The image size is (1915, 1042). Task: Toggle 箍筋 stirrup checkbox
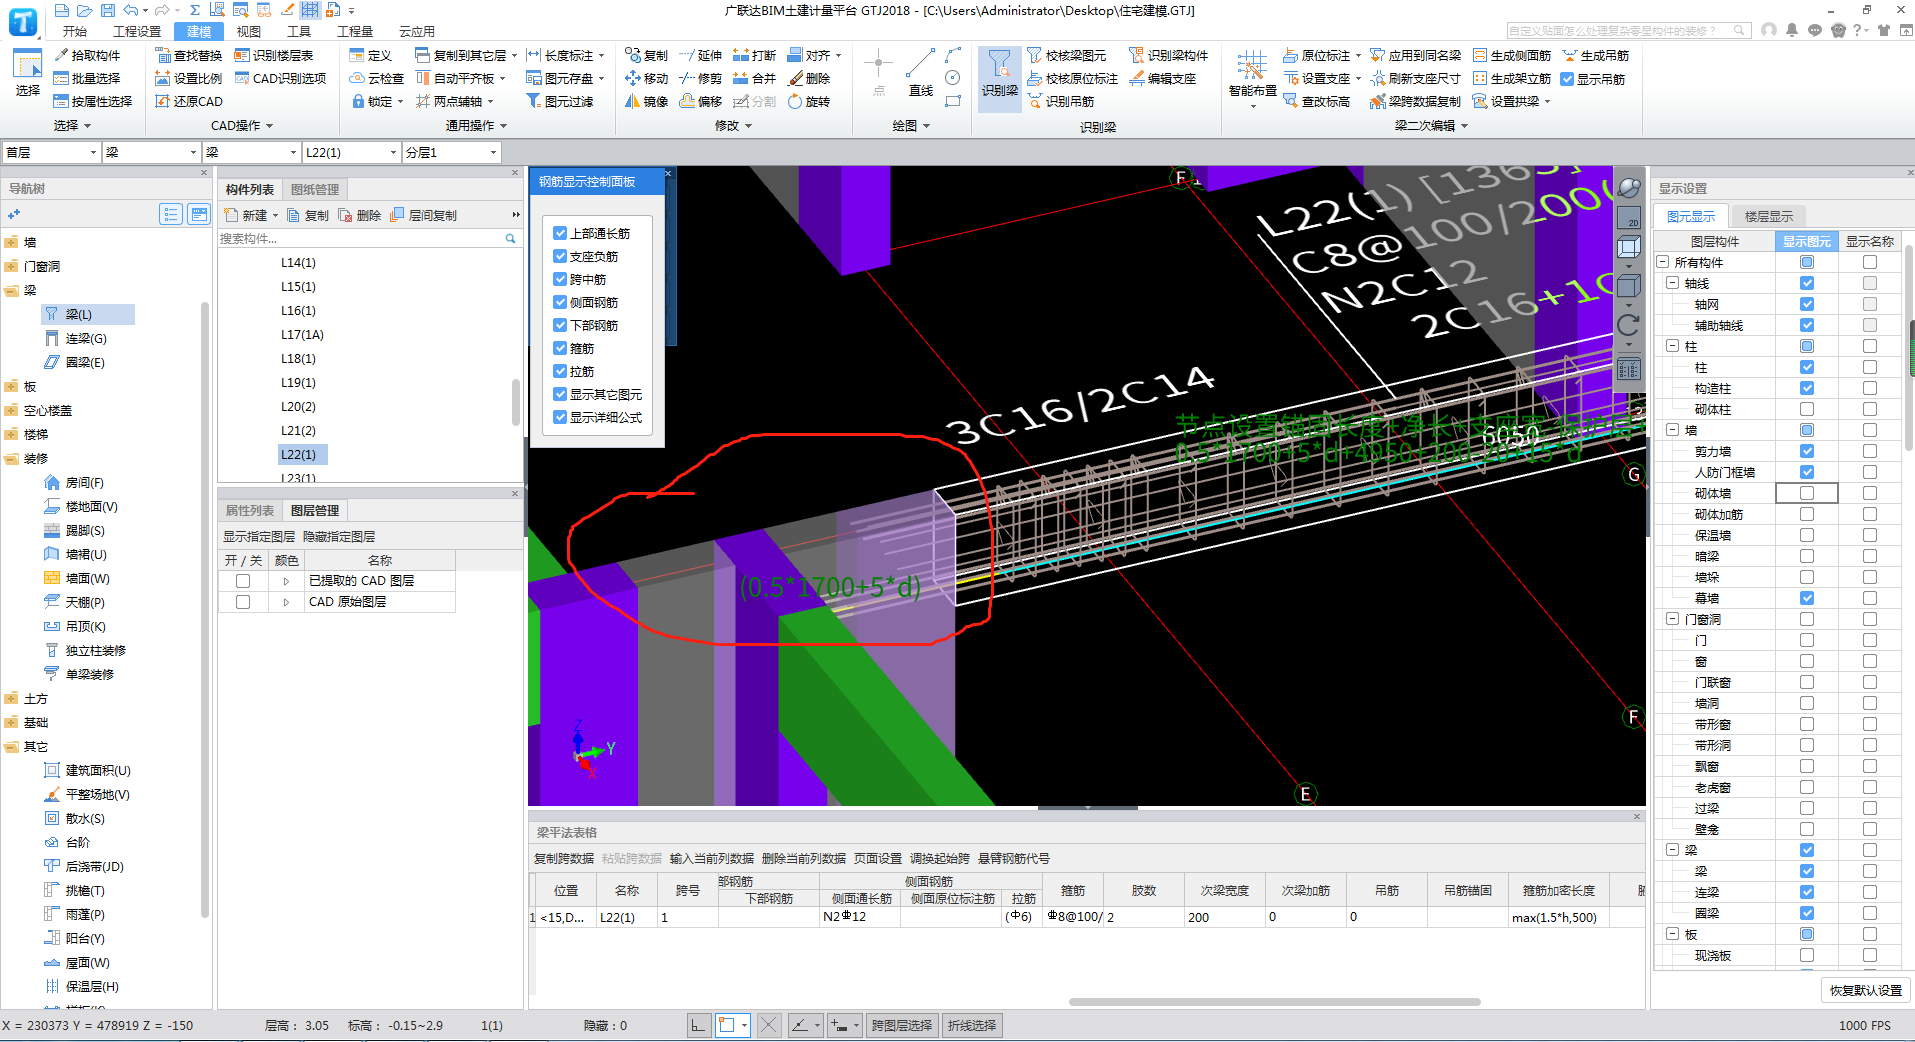(560, 348)
